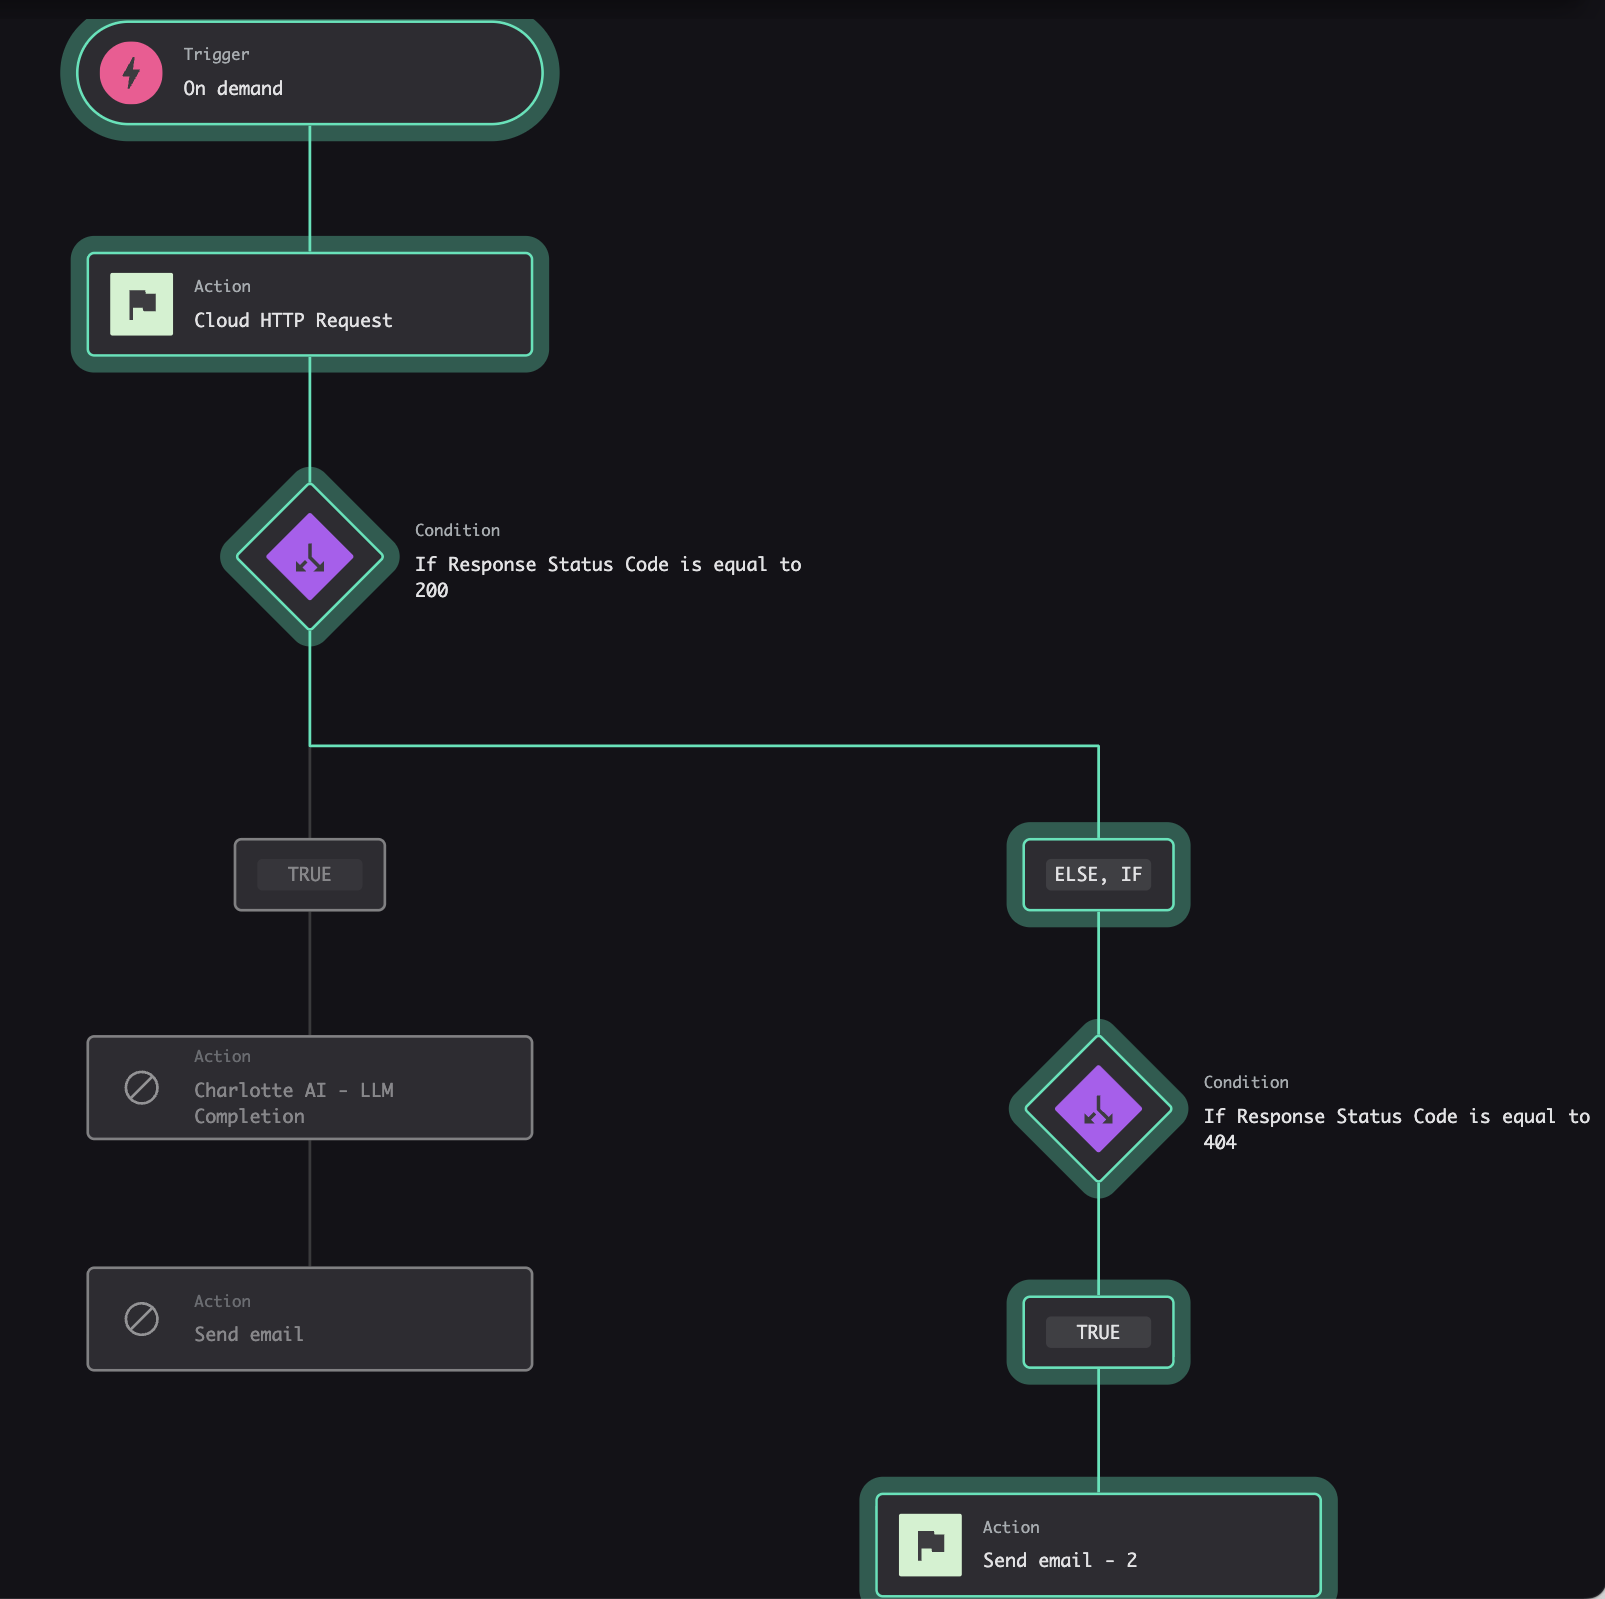
Task: Click the condition text reading status code equal 404
Action: (x=1395, y=1128)
